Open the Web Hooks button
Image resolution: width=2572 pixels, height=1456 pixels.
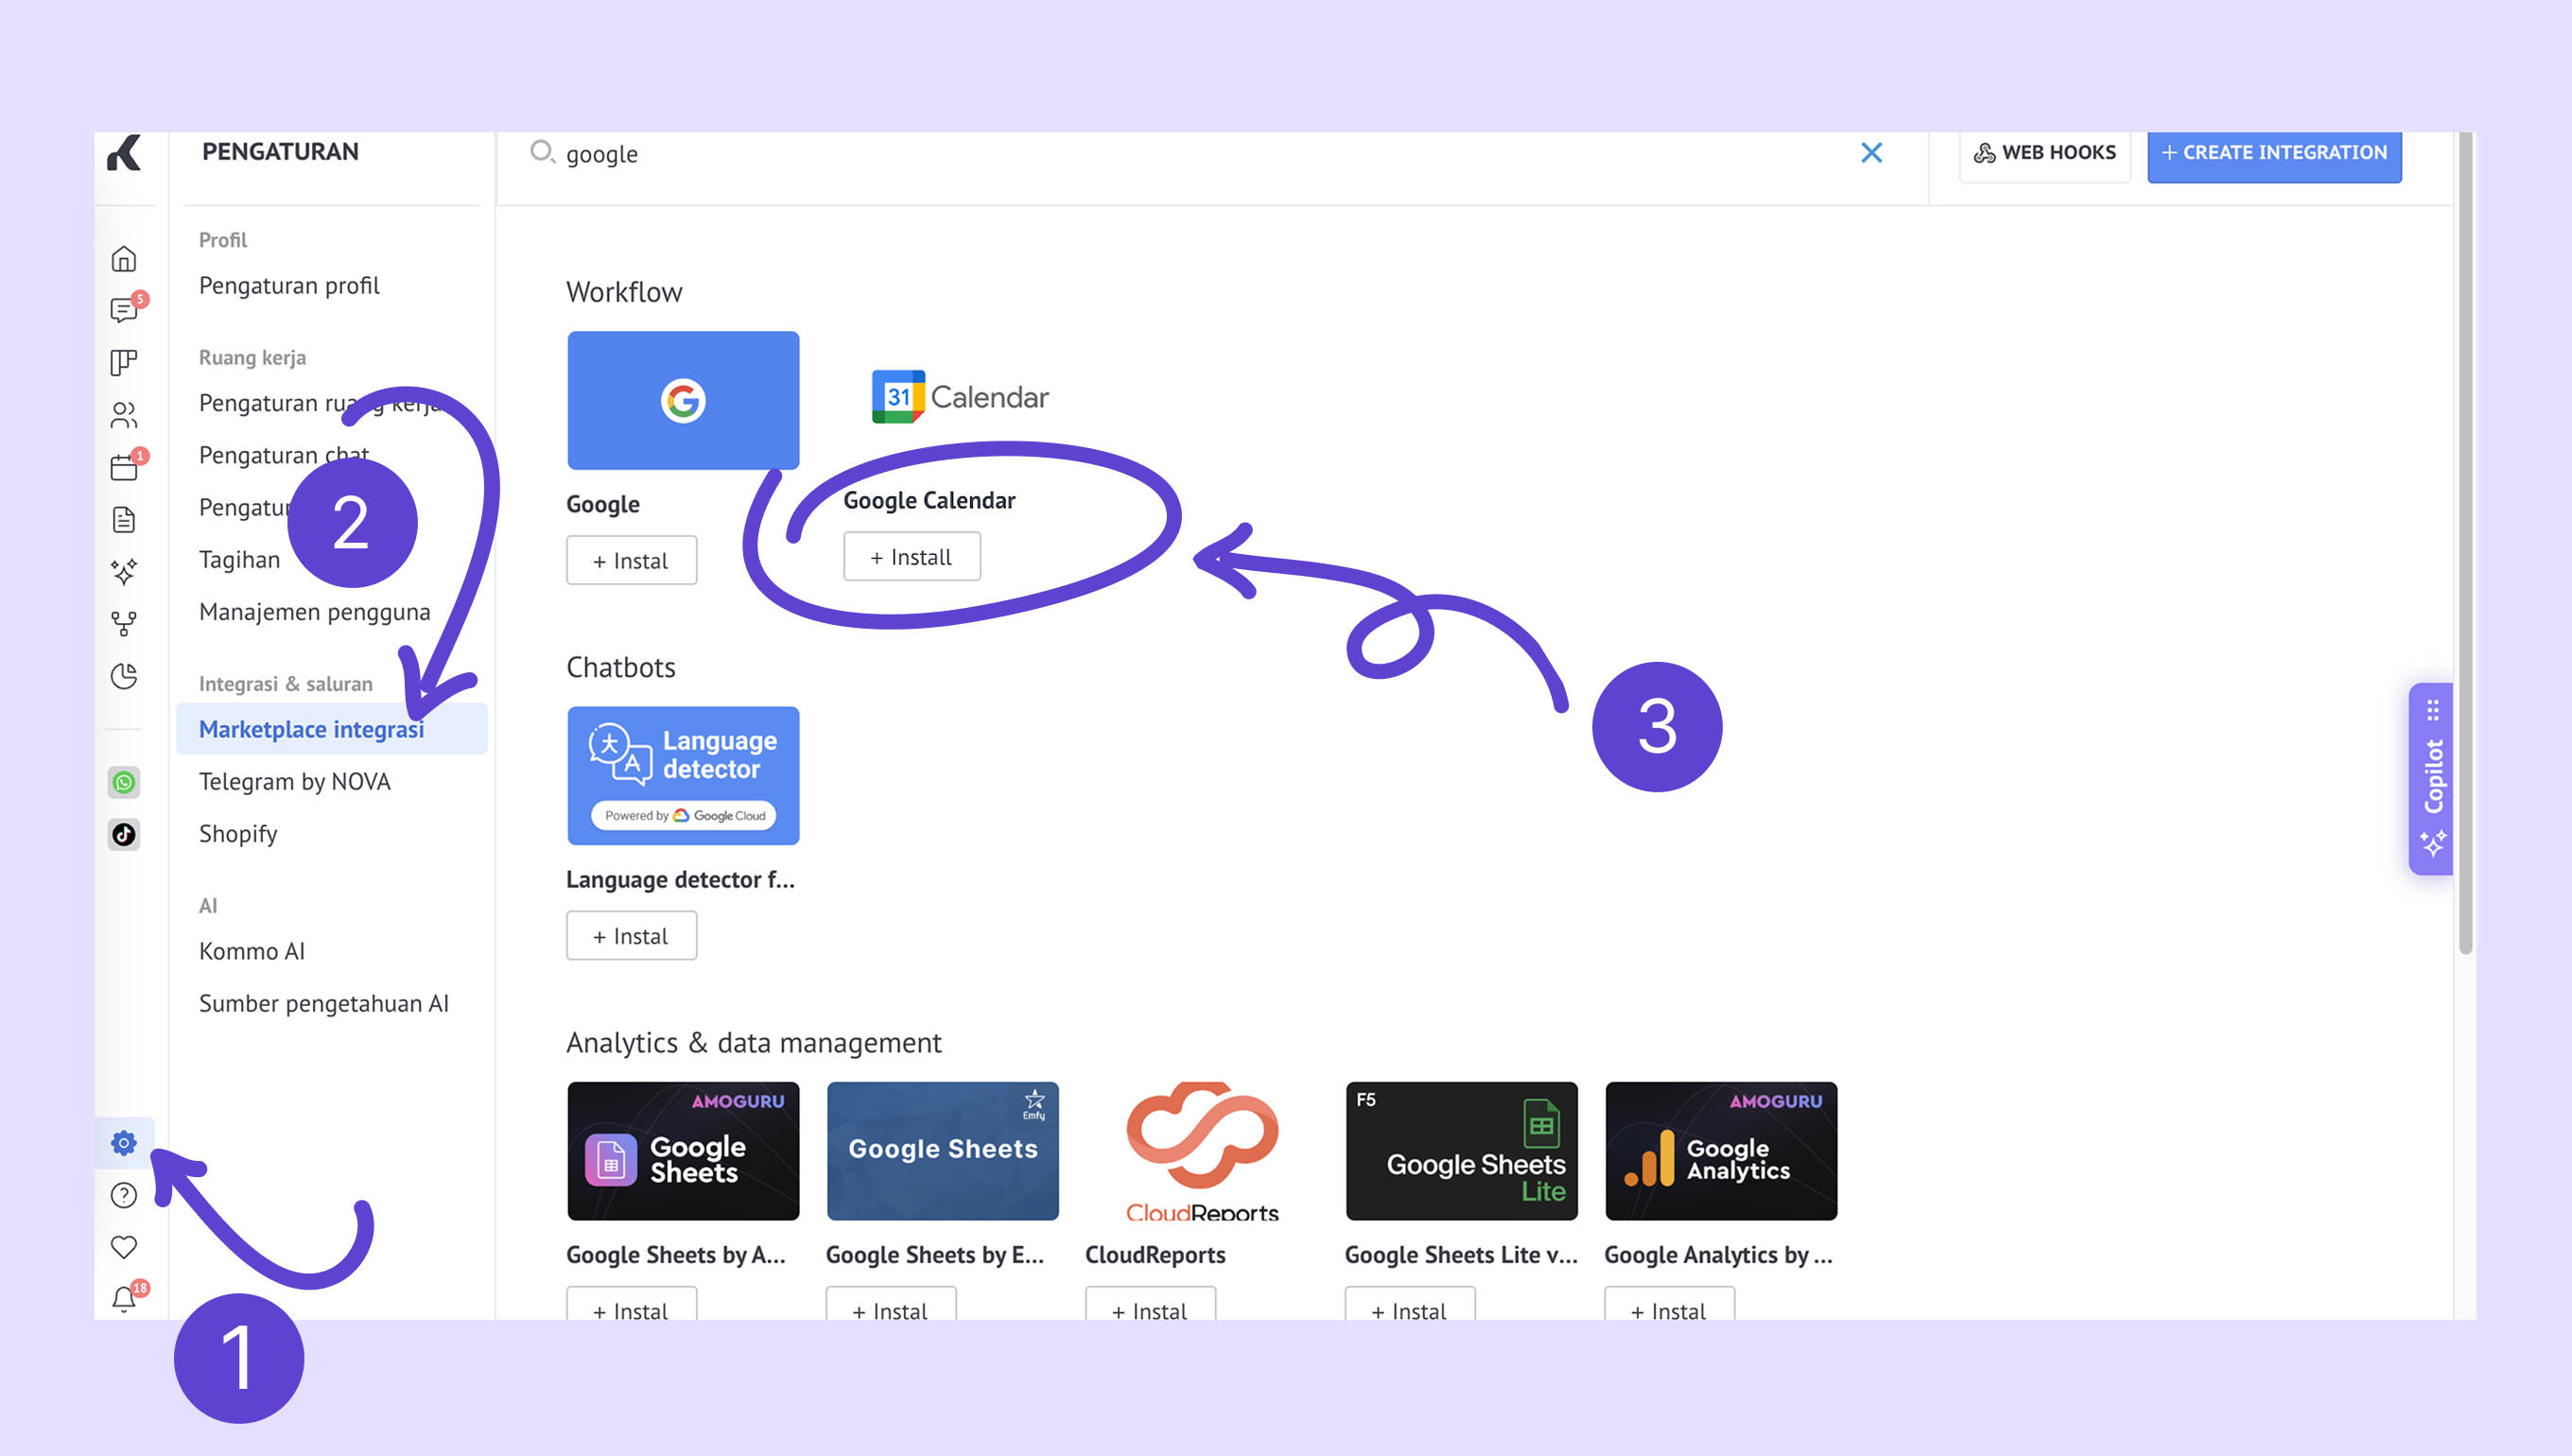[x=2044, y=153]
